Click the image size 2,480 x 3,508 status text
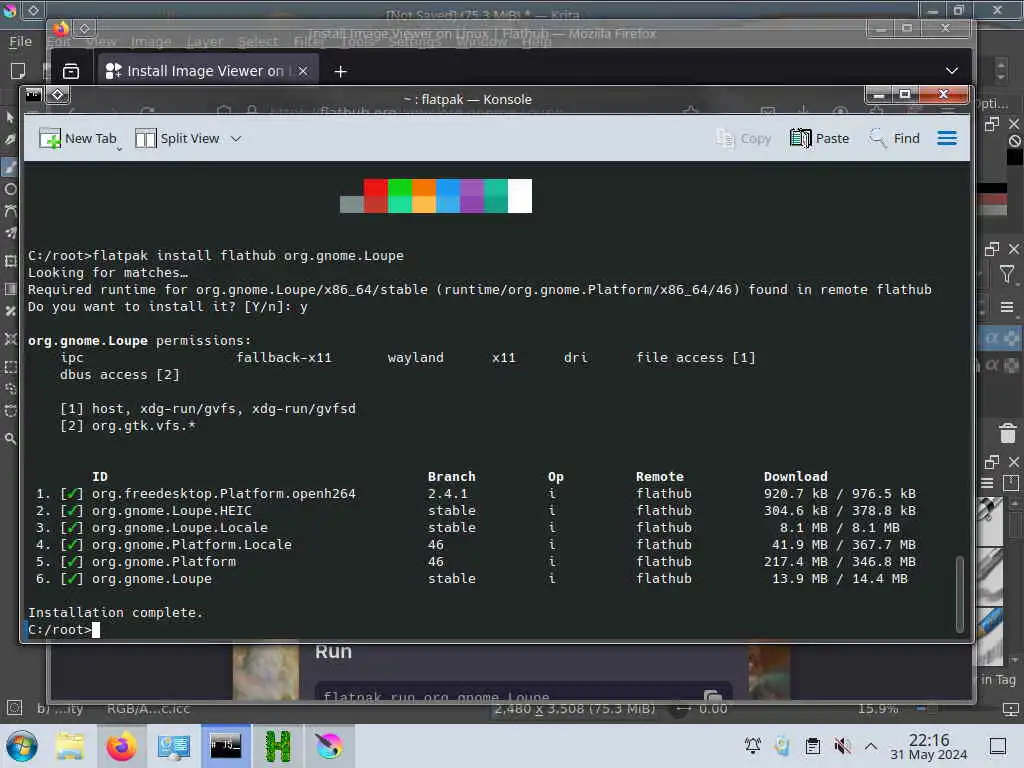 tap(575, 709)
